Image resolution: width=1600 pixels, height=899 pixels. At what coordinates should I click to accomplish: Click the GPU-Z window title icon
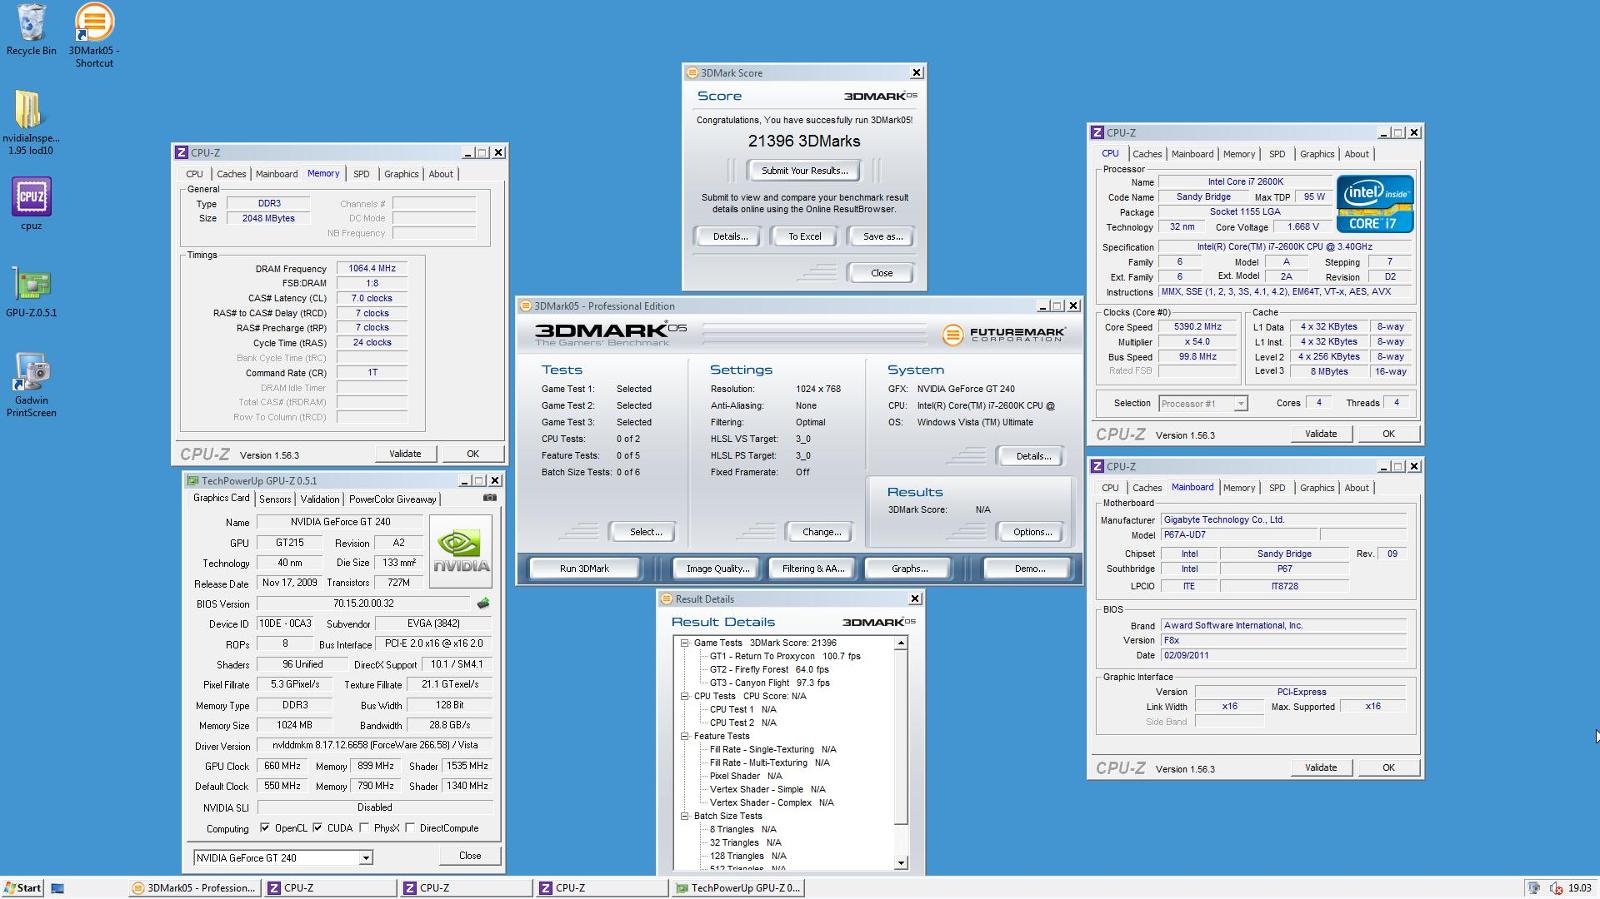(193, 481)
